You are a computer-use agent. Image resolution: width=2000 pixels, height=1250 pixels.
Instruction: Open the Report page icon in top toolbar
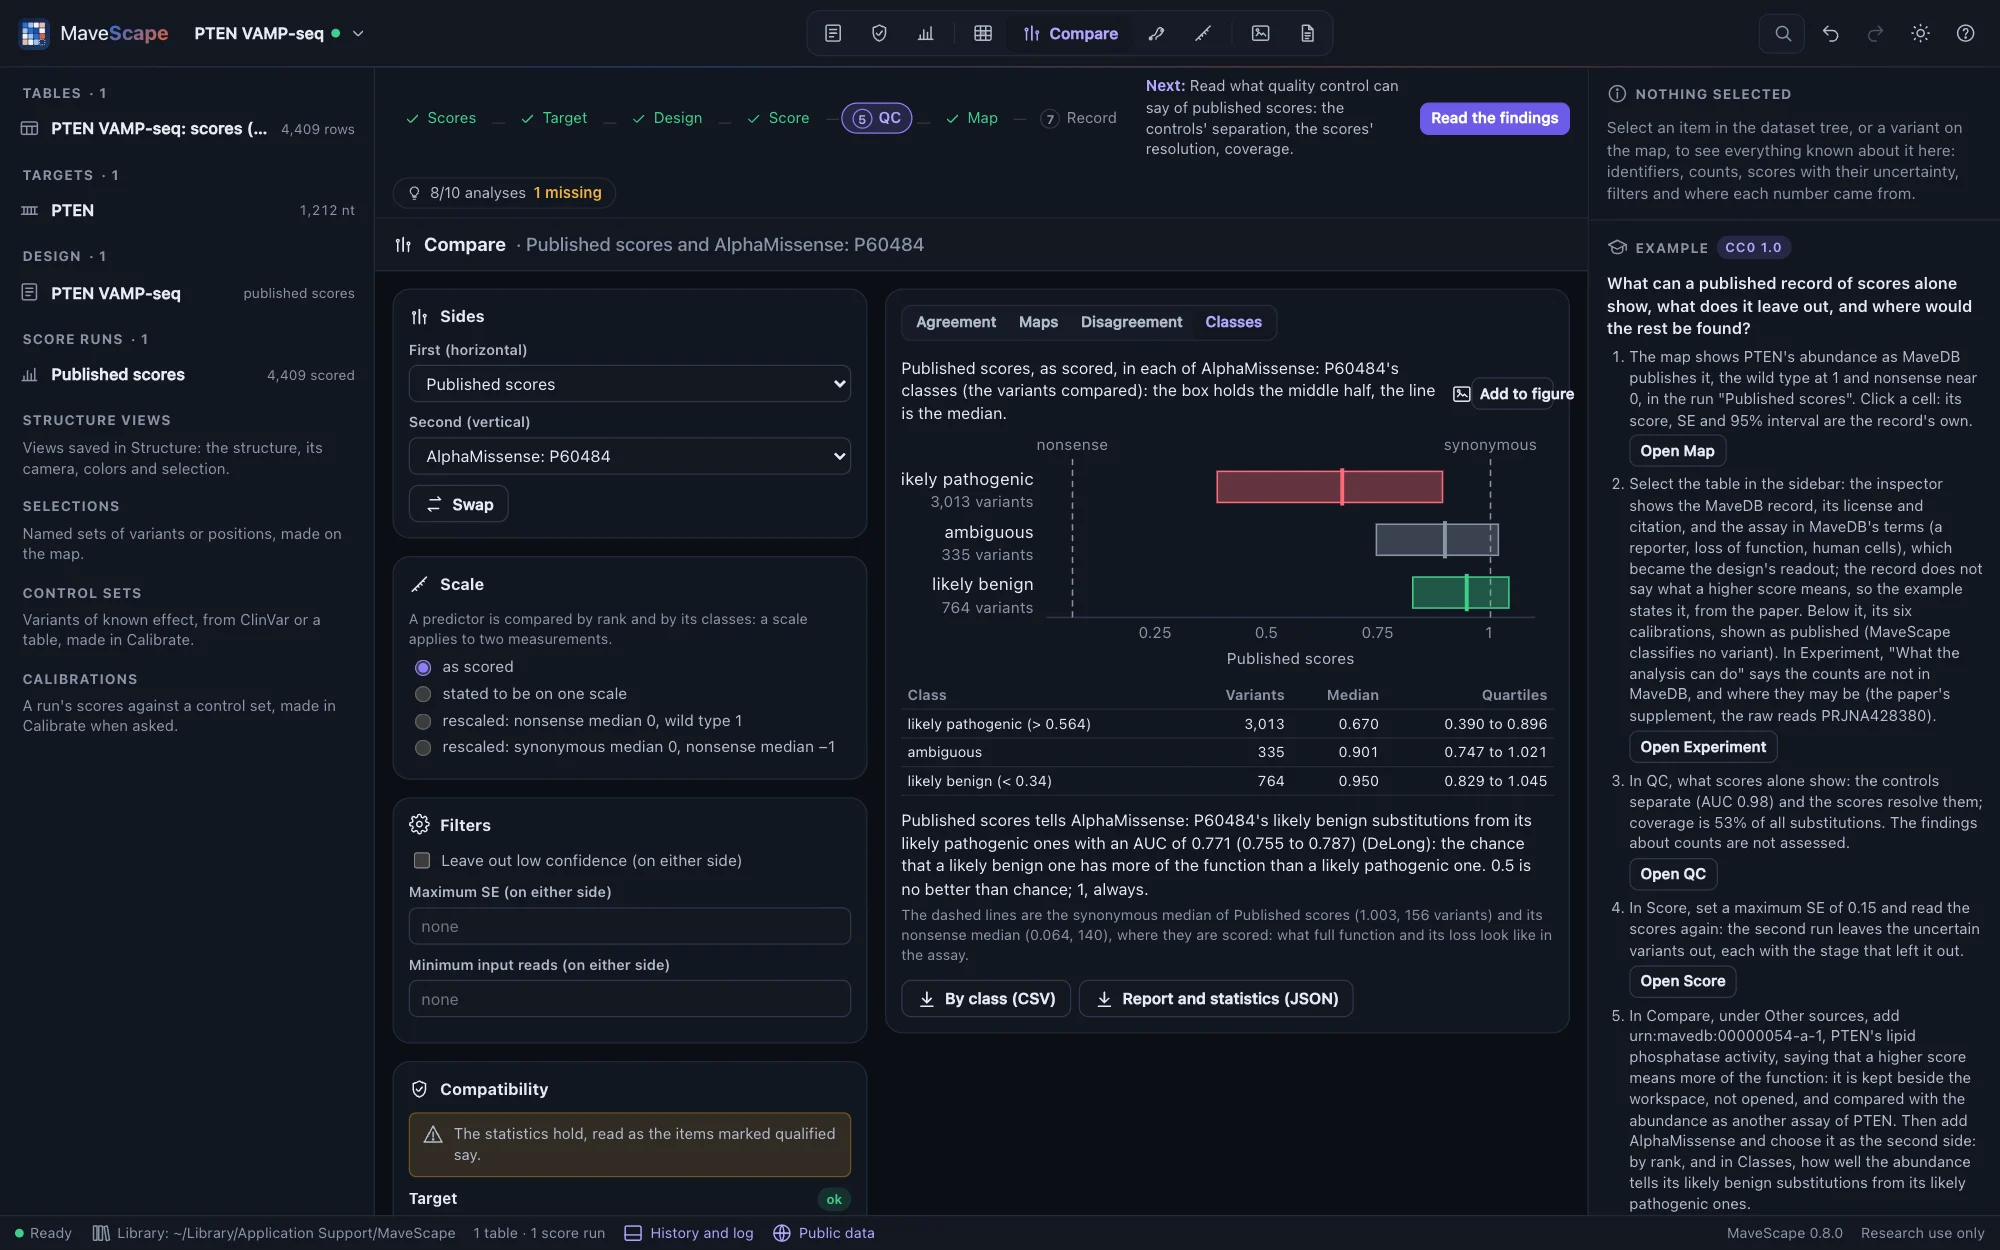[1307, 33]
